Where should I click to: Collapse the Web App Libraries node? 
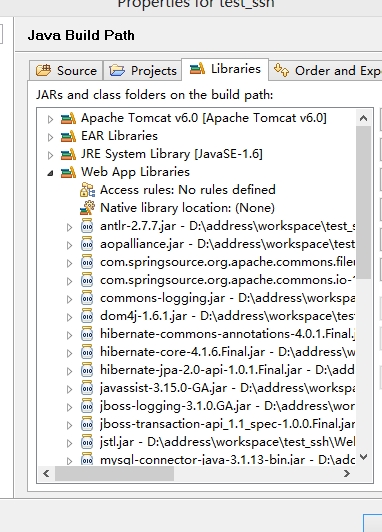click(50, 173)
